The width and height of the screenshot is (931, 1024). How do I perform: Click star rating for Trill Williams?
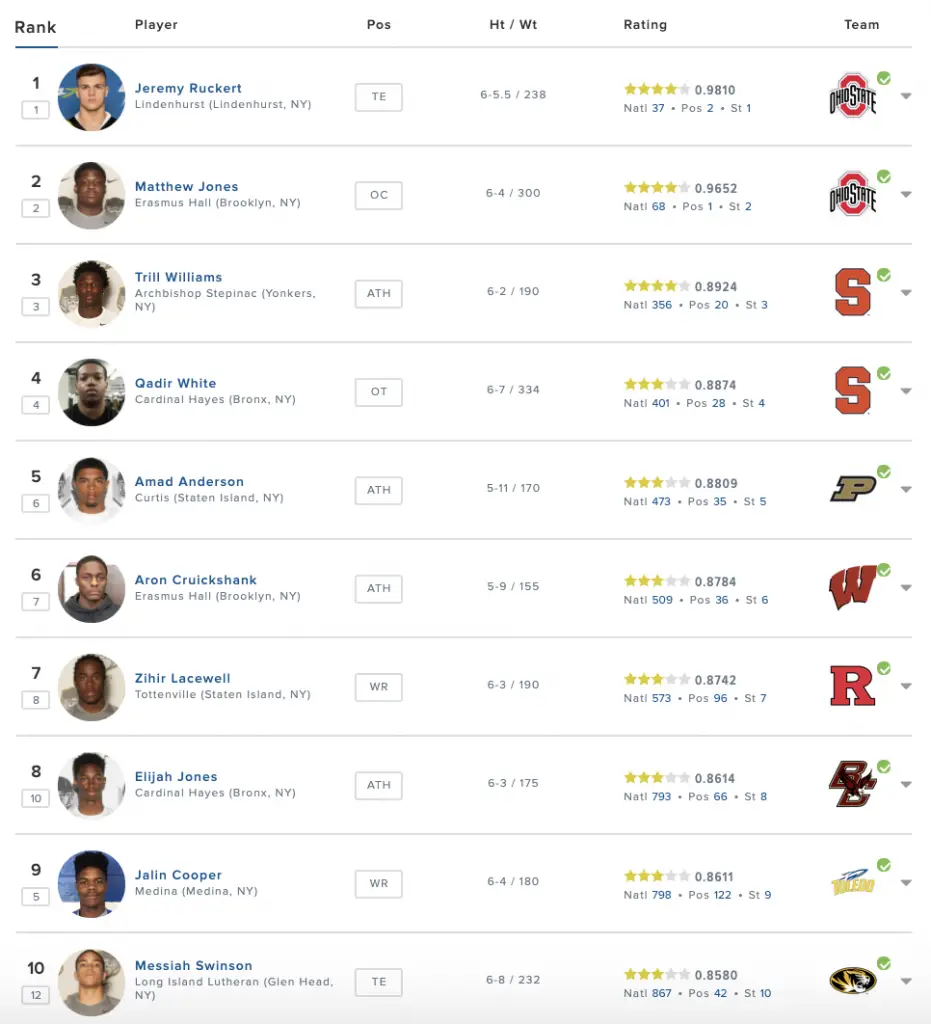click(657, 286)
